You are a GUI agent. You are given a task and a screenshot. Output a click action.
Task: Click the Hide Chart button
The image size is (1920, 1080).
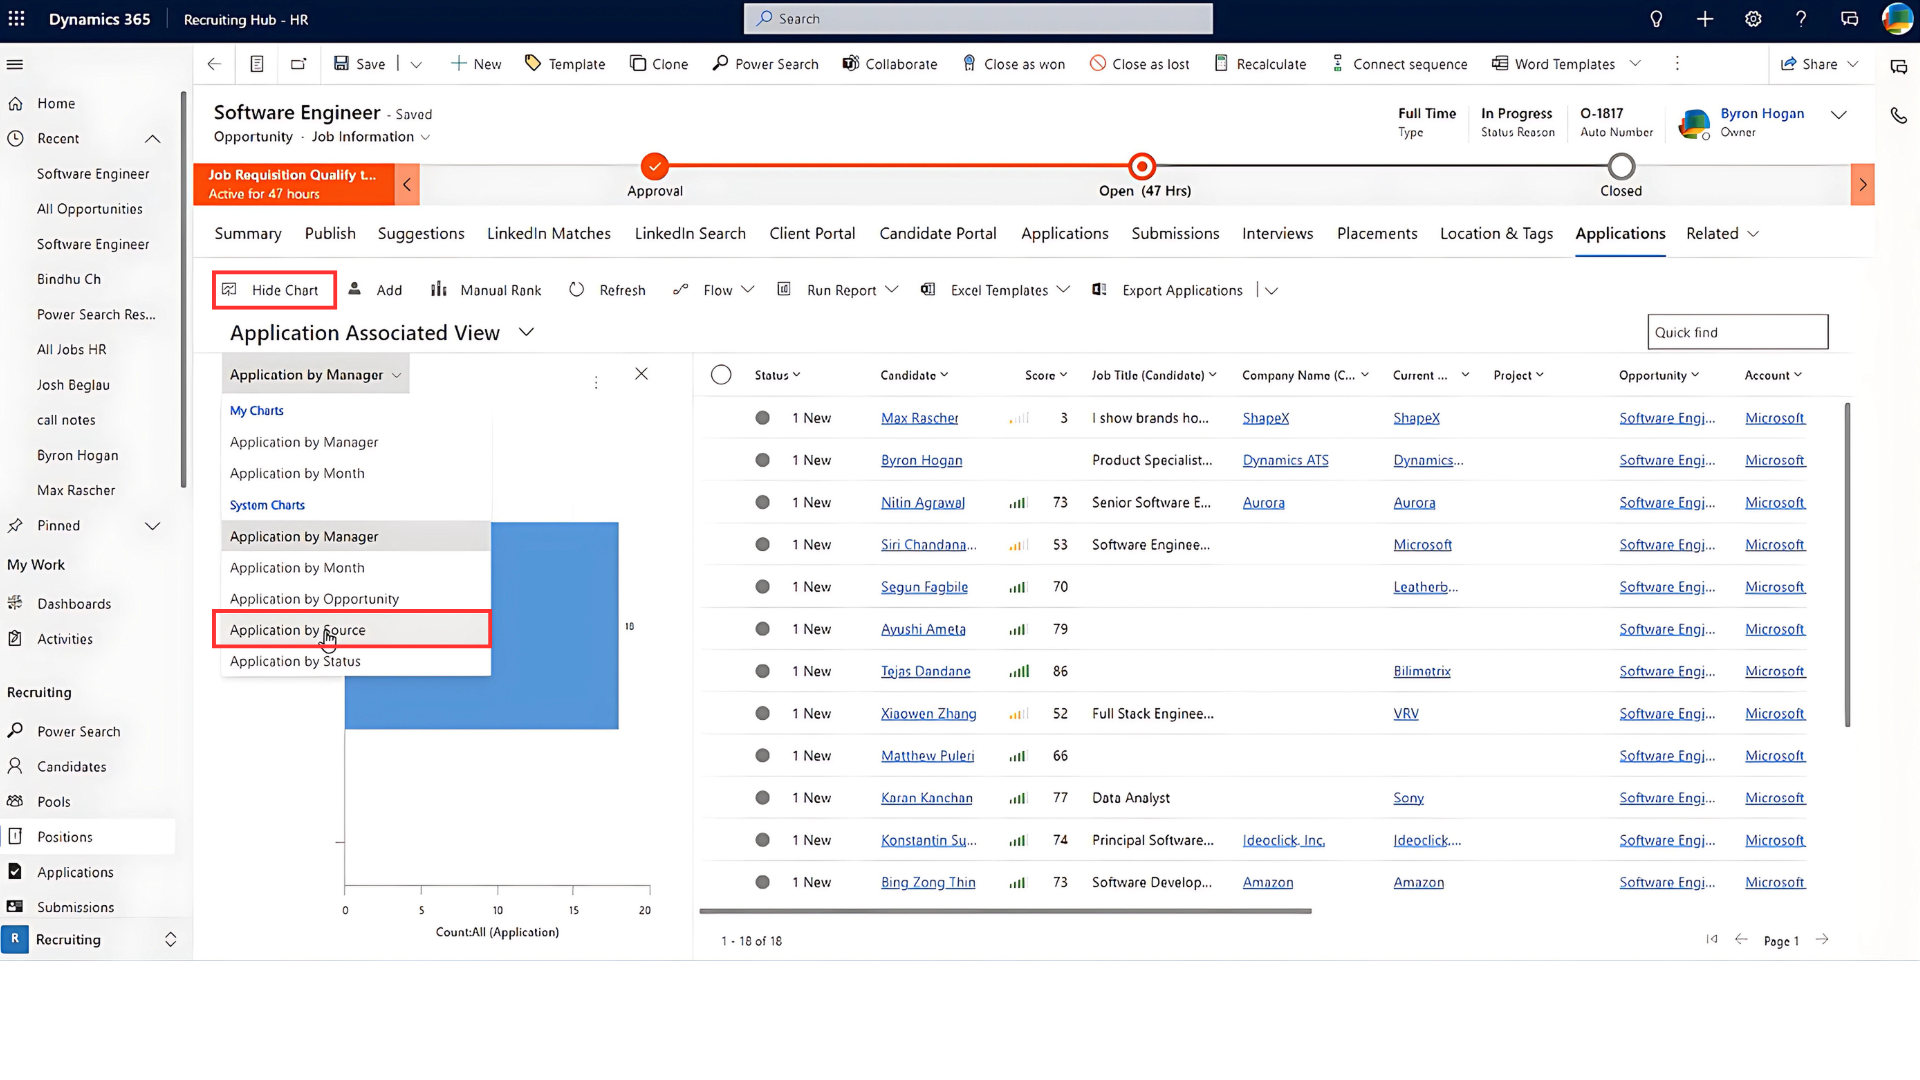tap(274, 290)
